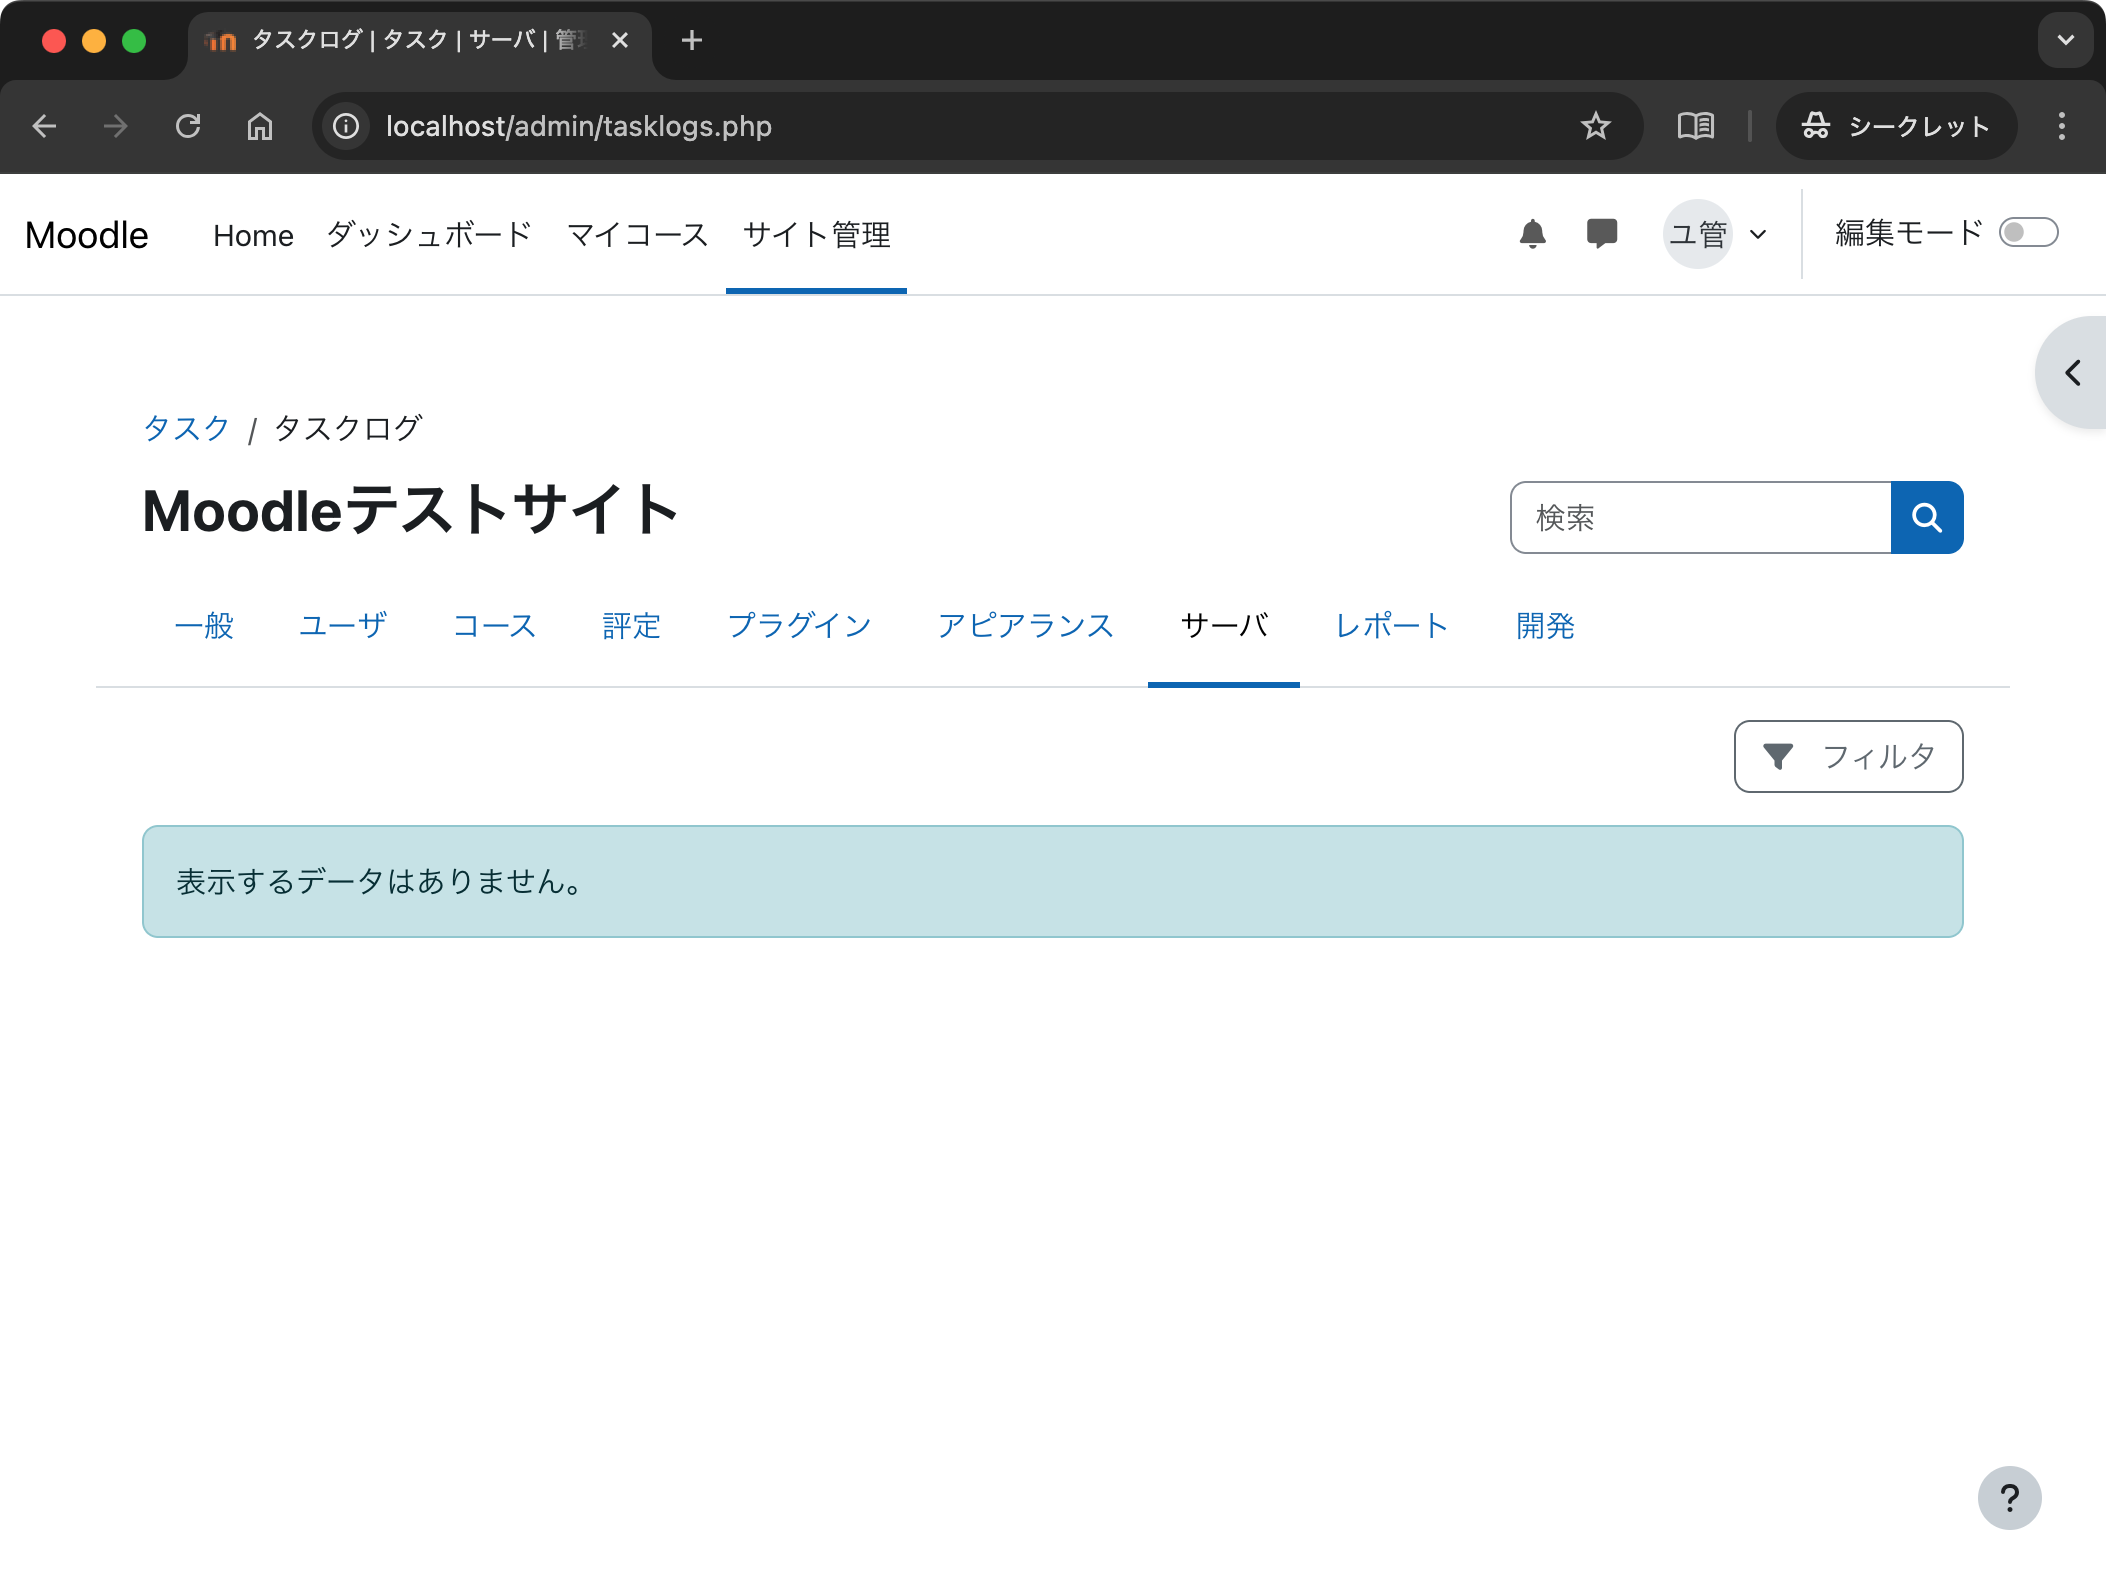Click the blue search magnifier button
This screenshot has width=2106, height=1594.
click(x=1926, y=517)
